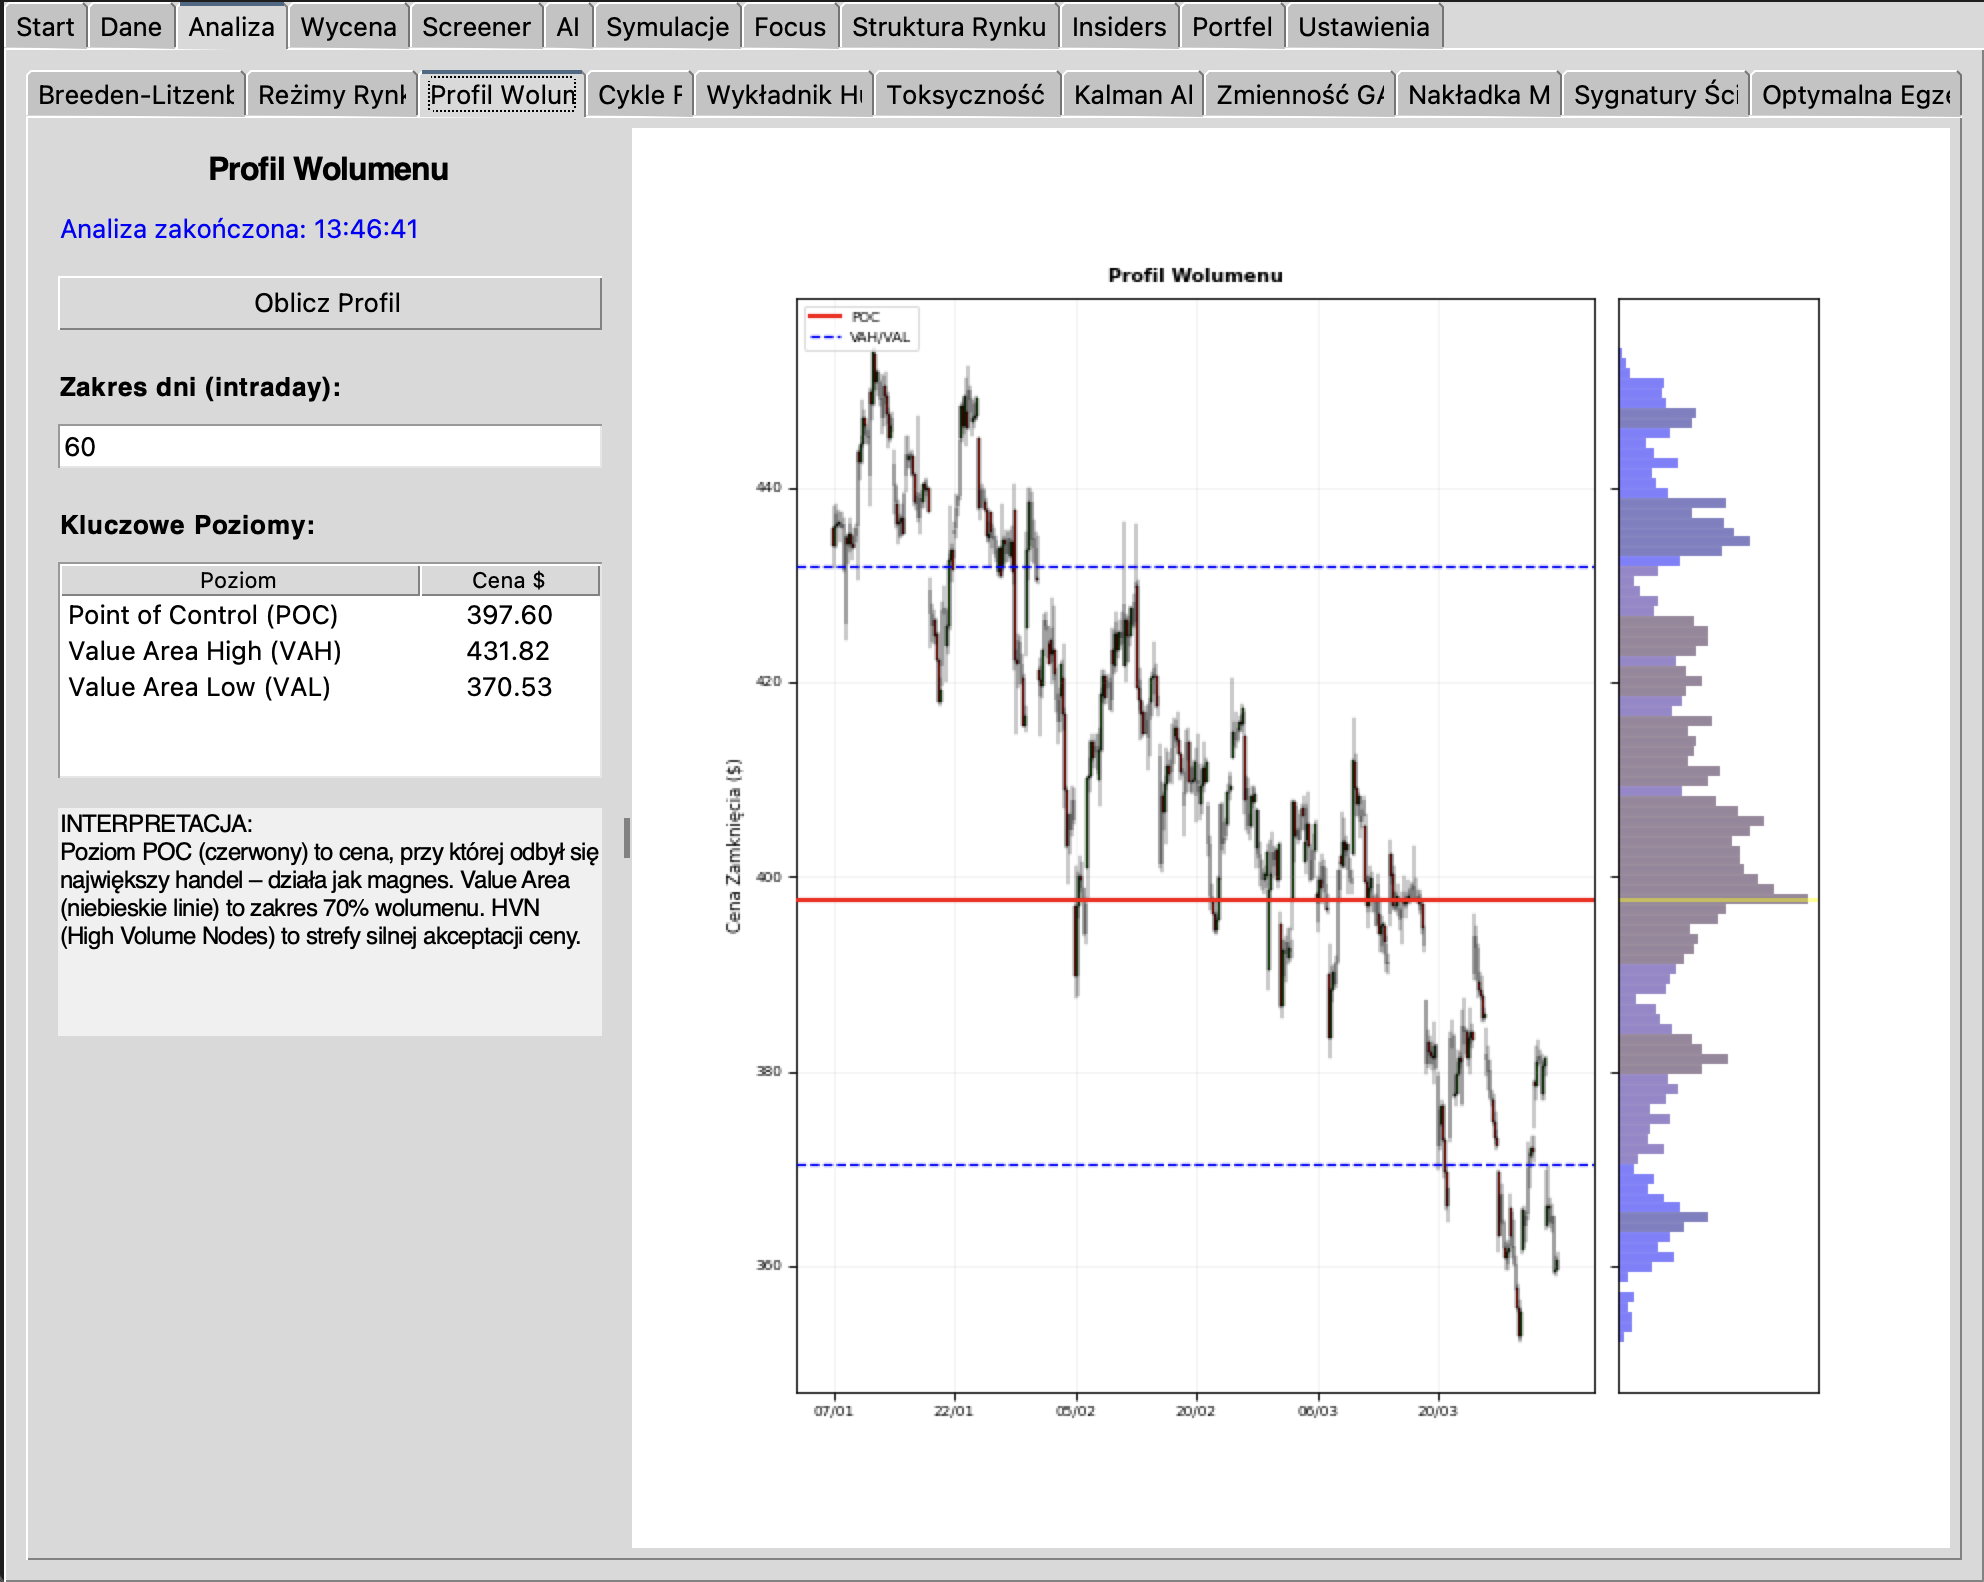
Task: Click the Analiza zakończona status text
Action: click(239, 229)
